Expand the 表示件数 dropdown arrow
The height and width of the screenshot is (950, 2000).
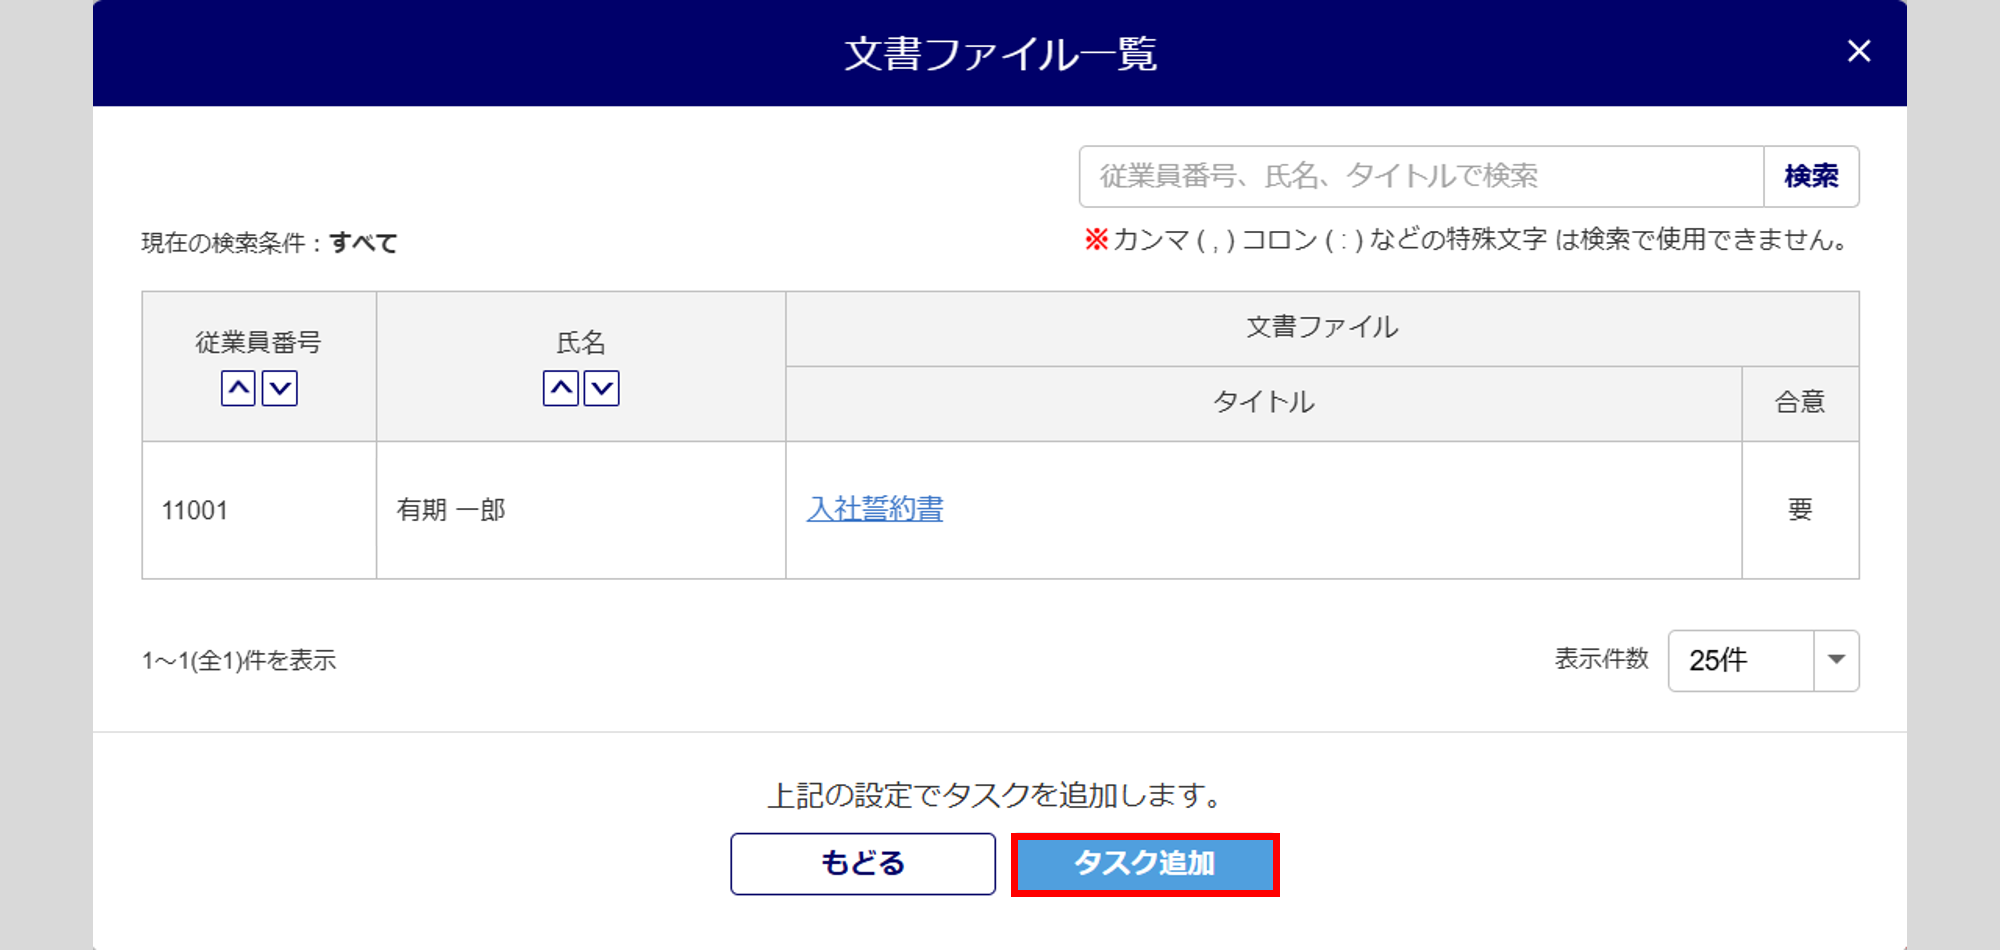(1836, 660)
